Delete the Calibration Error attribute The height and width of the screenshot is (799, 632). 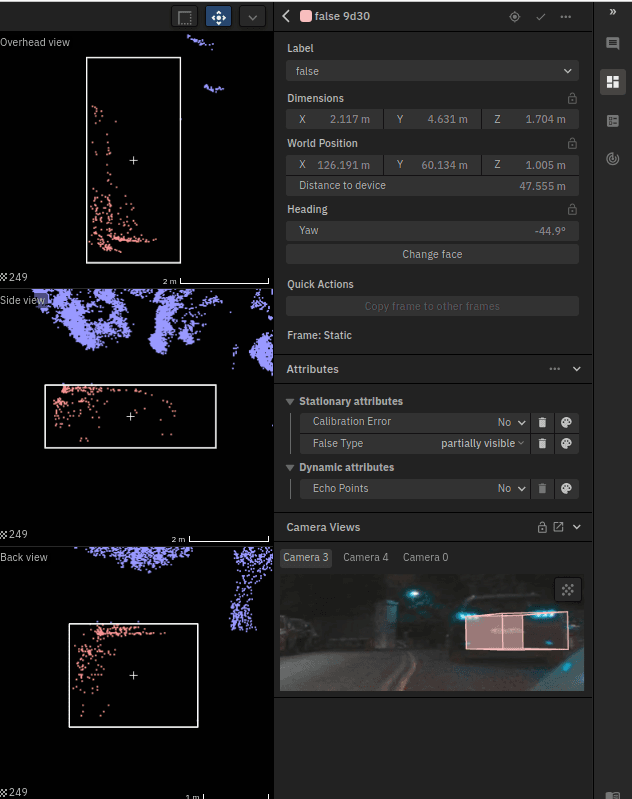(x=542, y=422)
